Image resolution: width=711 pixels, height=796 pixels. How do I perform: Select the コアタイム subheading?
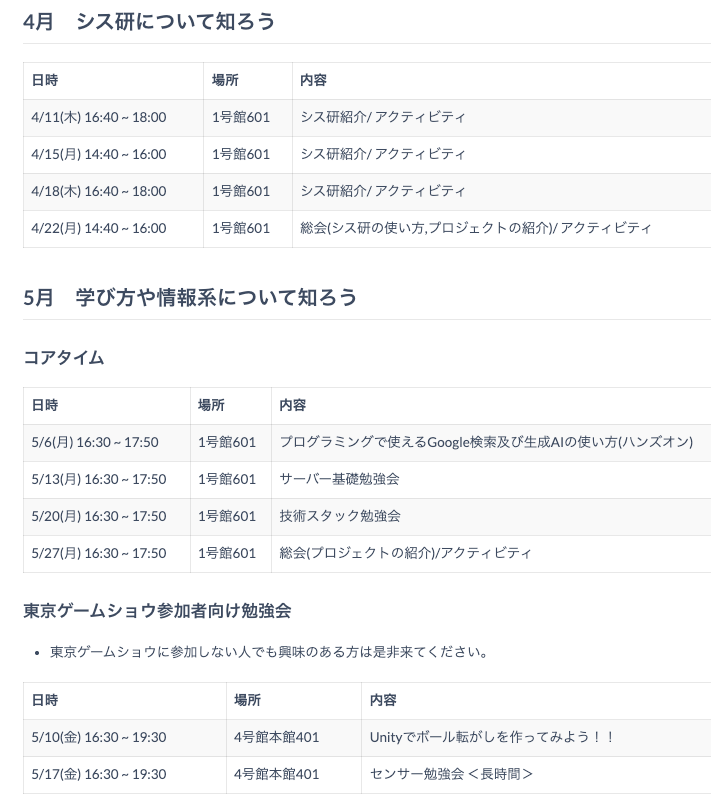click(64, 357)
